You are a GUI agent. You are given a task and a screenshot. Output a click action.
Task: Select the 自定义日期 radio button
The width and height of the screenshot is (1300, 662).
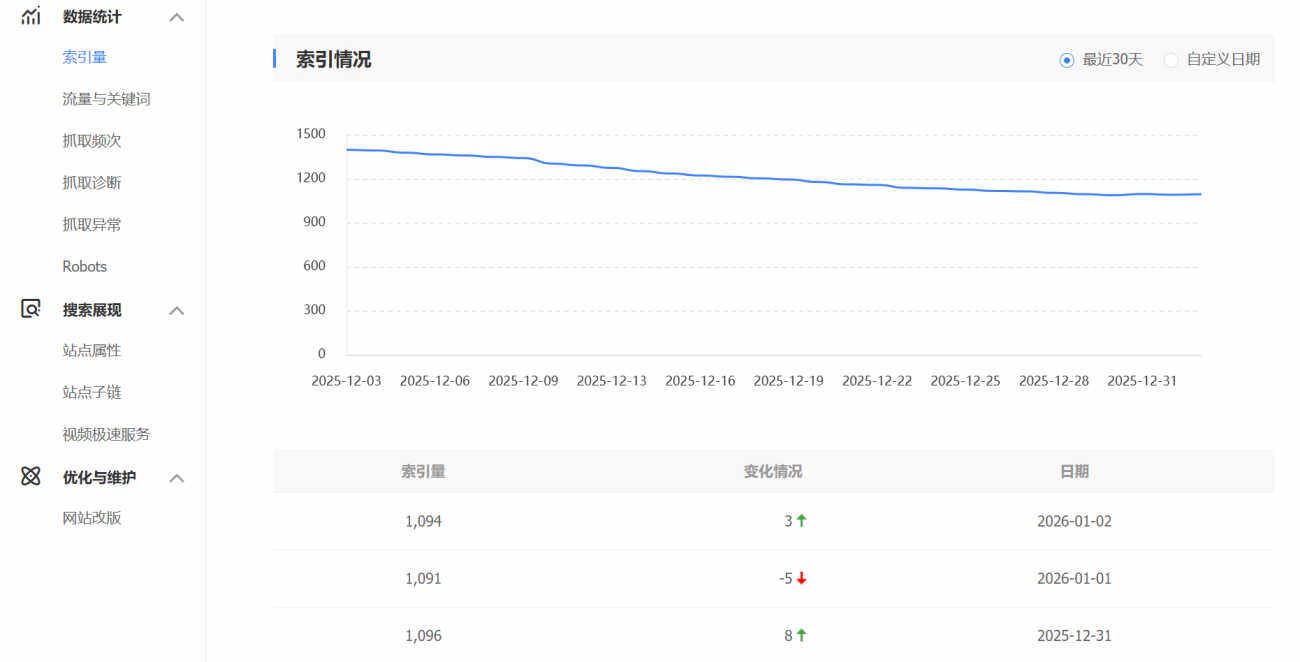point(1171,60)
